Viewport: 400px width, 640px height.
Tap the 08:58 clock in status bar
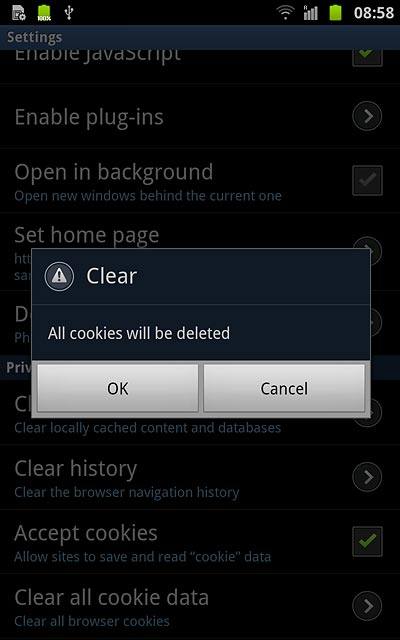[373, 13]
